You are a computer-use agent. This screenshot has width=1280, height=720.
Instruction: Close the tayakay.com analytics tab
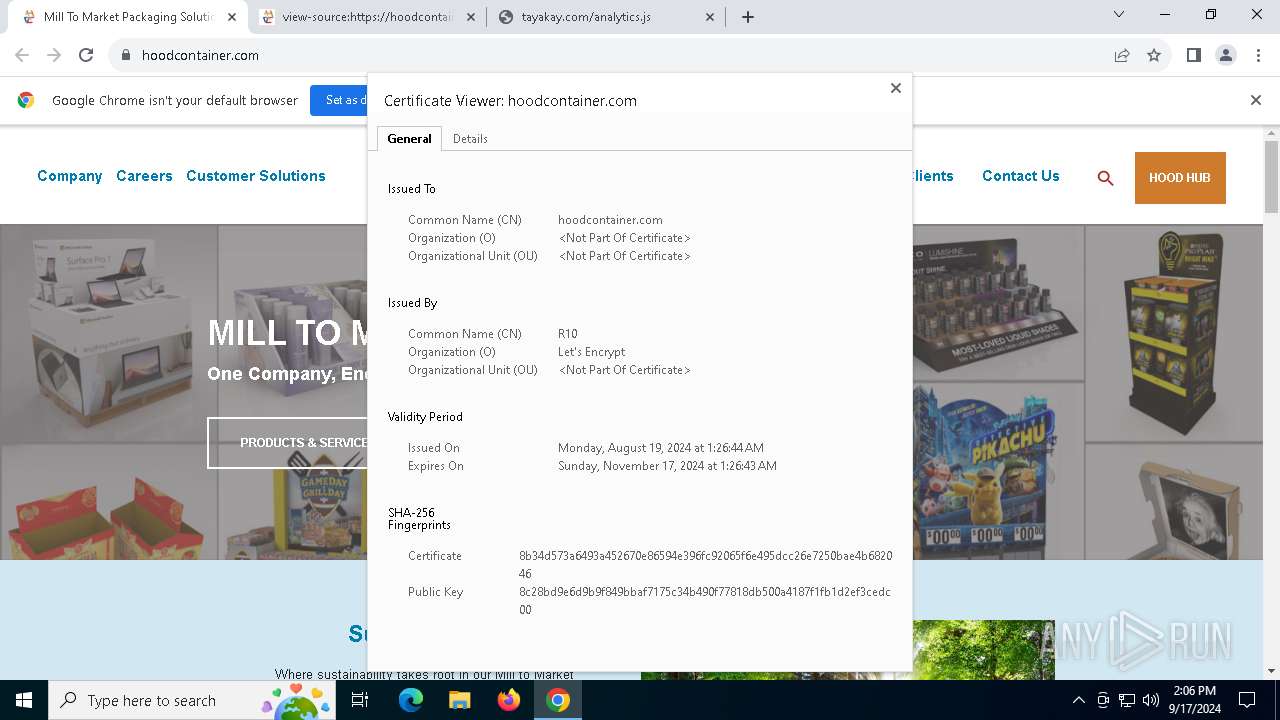point(710,17)
